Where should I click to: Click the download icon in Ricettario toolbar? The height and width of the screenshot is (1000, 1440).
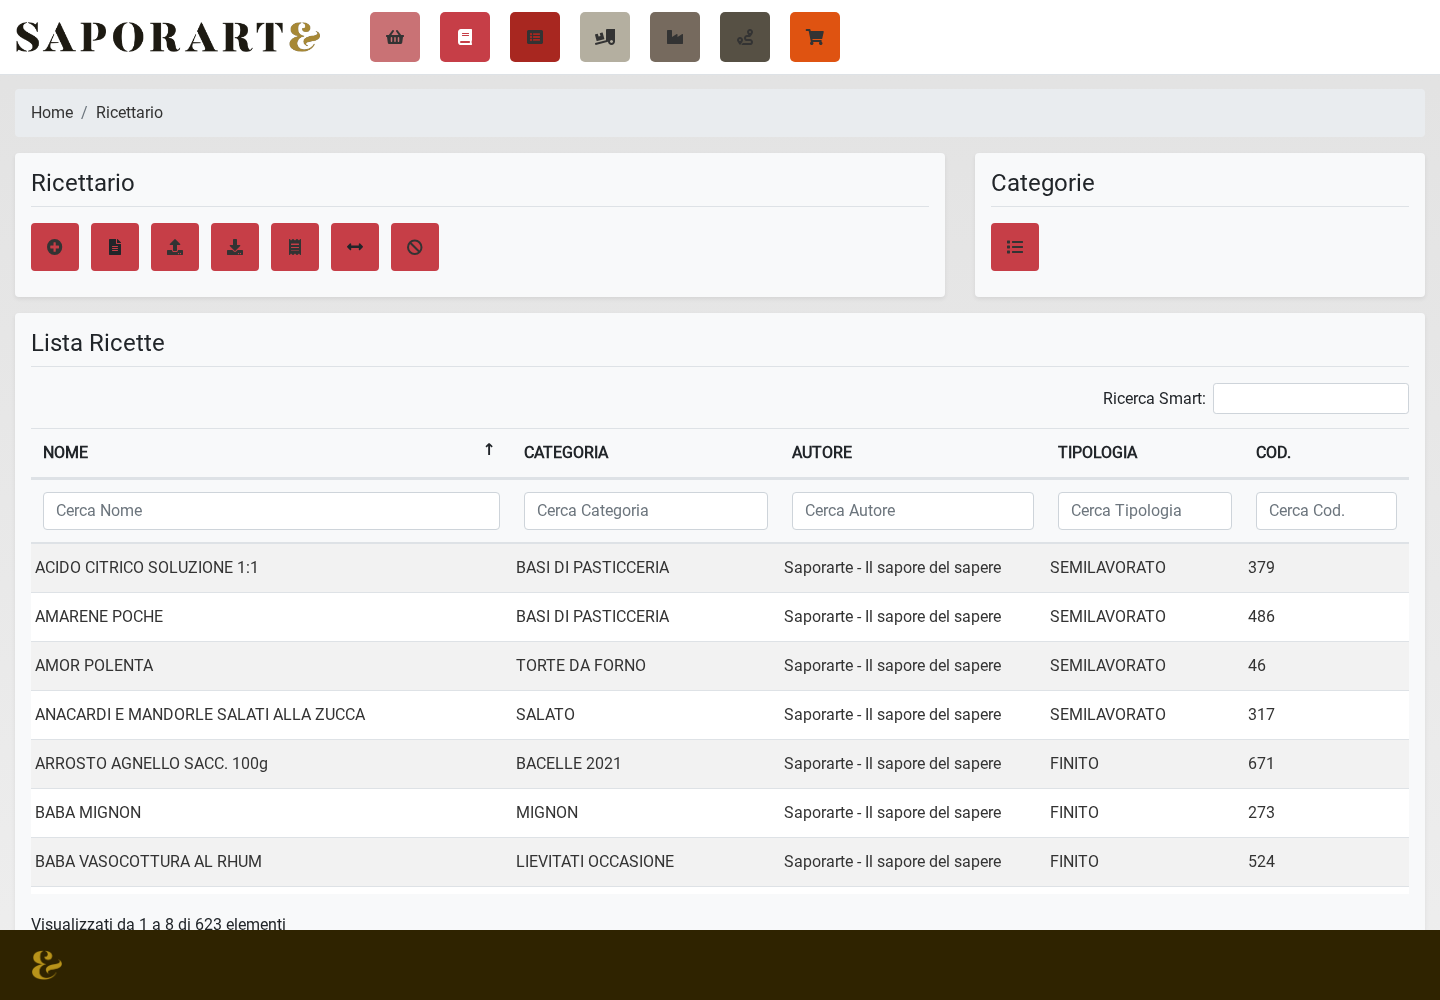point(235,247)
